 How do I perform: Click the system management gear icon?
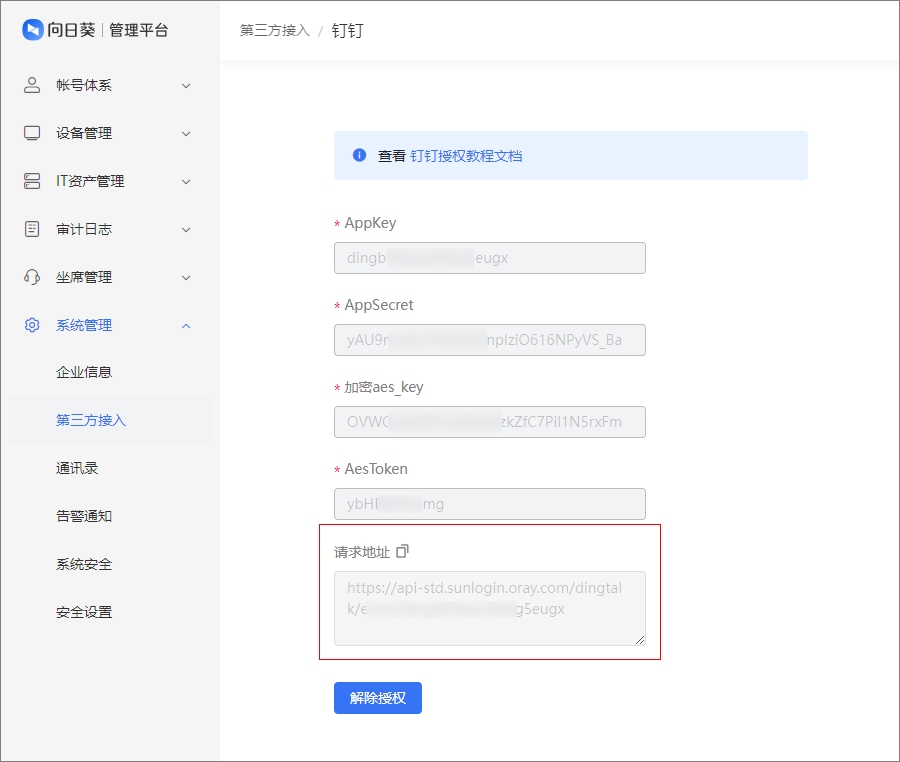[x=33, y=325]
